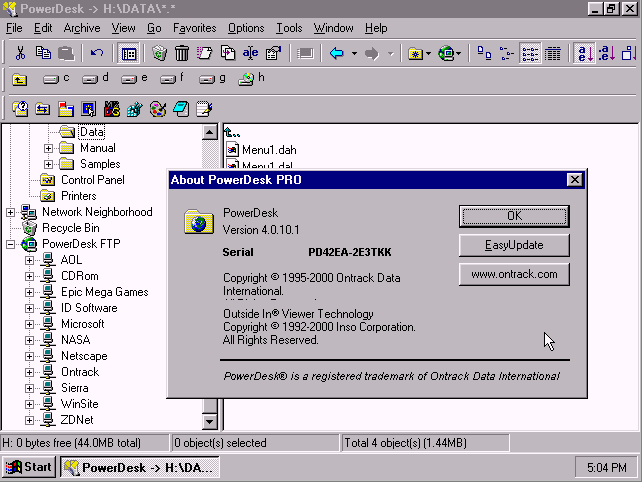Expand the ZDNet FTP site
Image resolution: width=642 pixels, height=482 pixels.
pyautogui.click(x=29, y=420)
